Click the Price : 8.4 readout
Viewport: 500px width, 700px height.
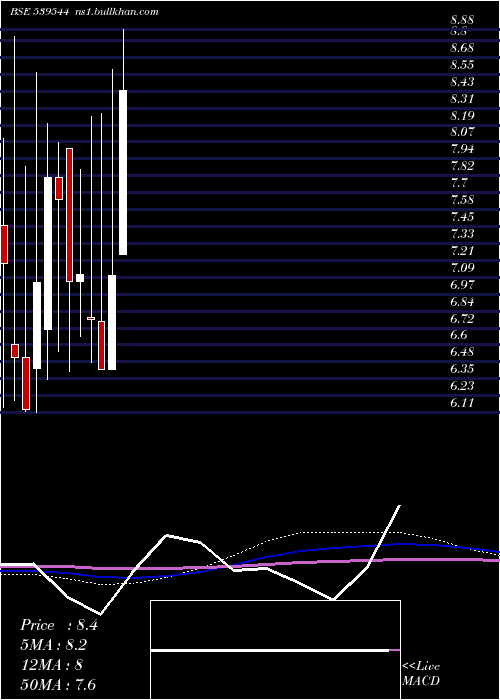click(58, 625)
